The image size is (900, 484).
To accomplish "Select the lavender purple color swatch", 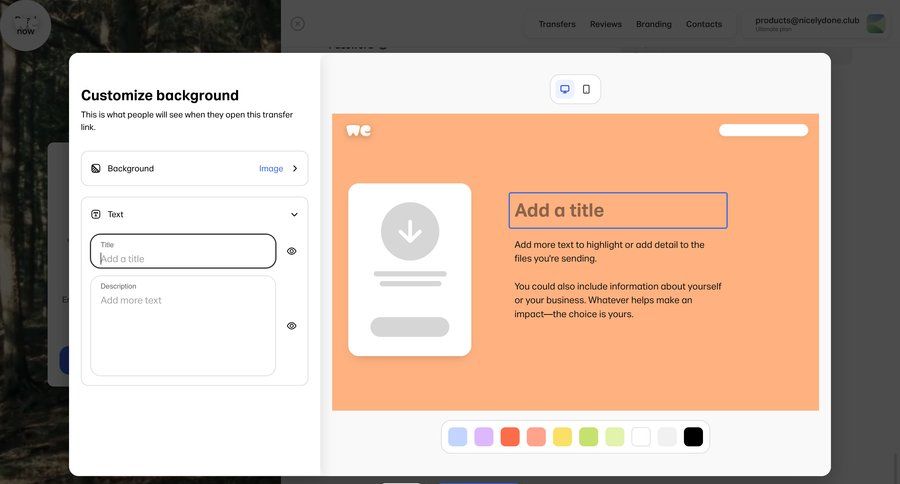I will tap(484, 437).
